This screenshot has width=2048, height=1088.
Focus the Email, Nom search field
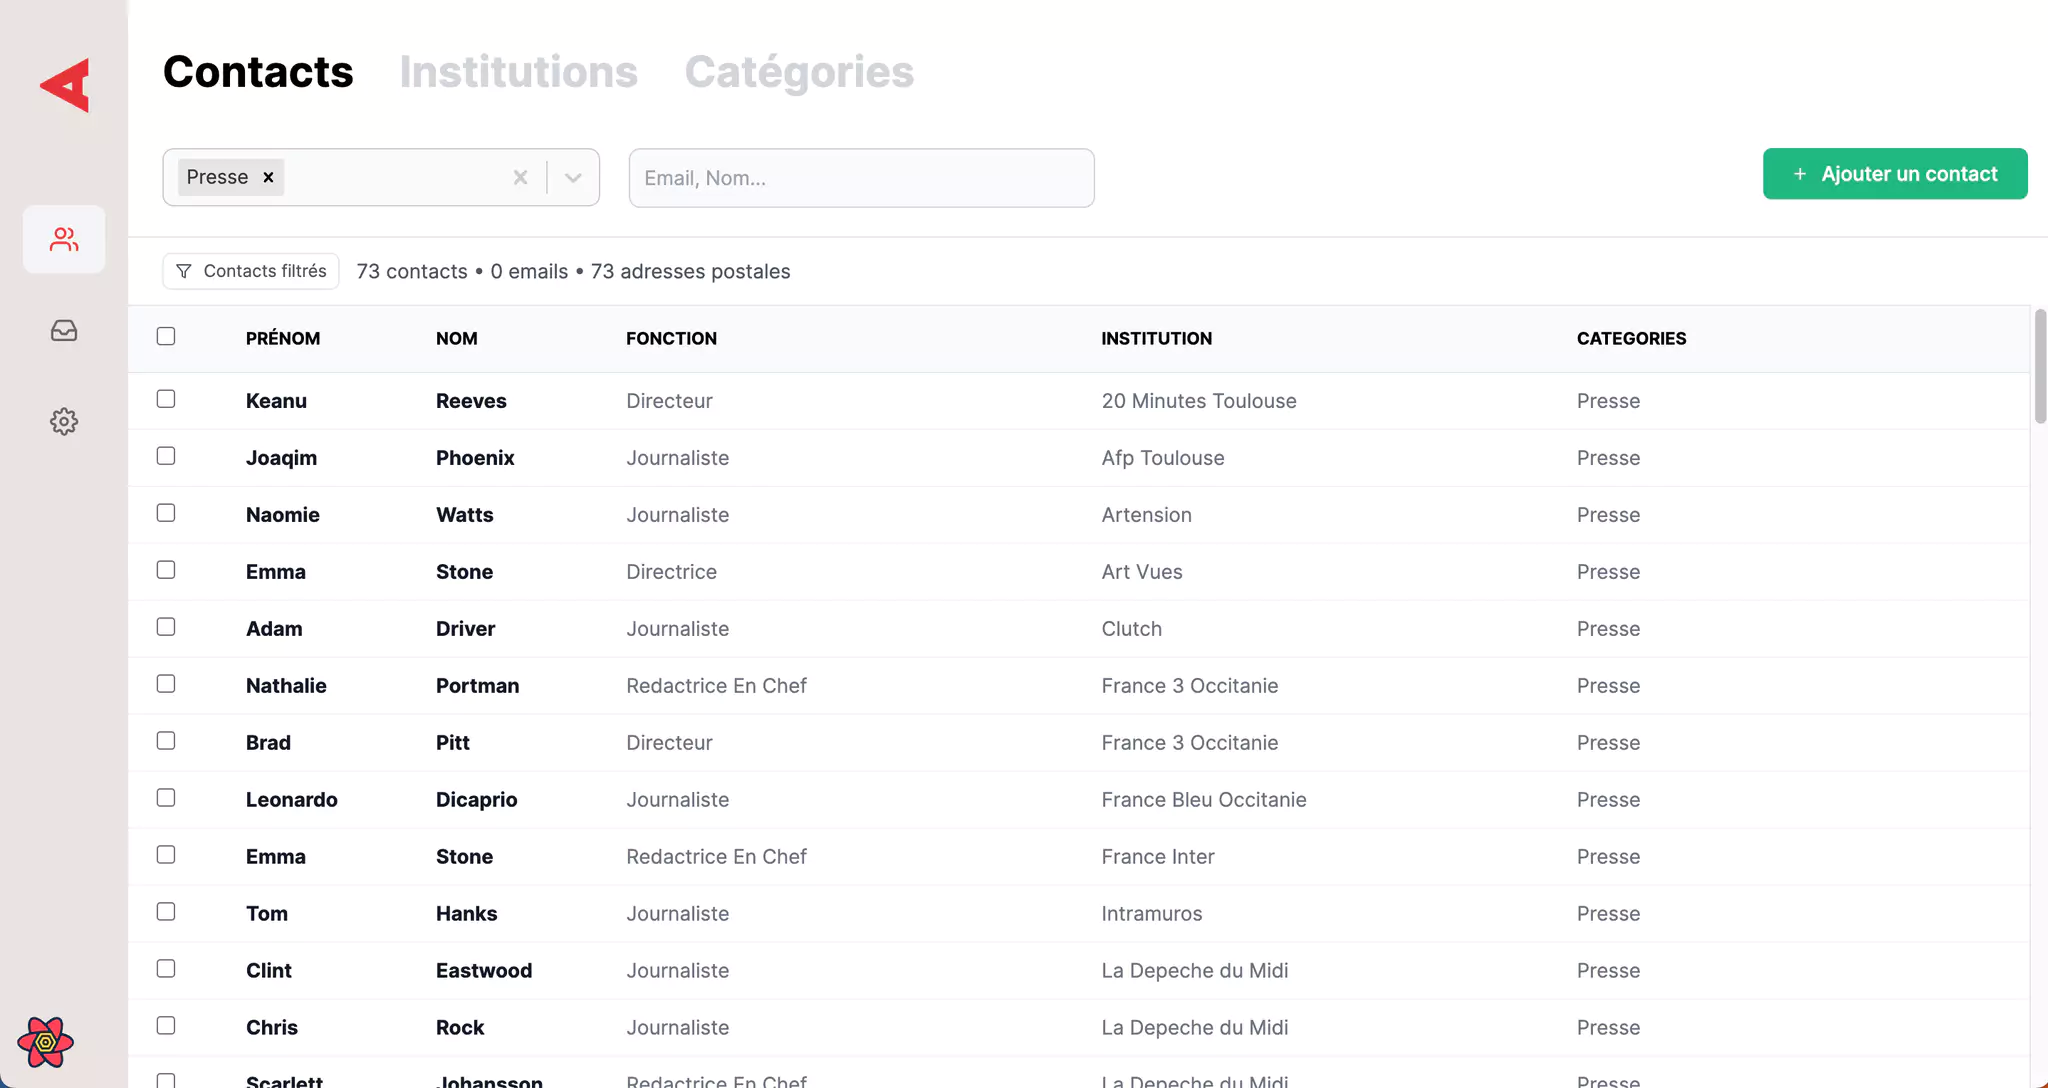[861, 178]
